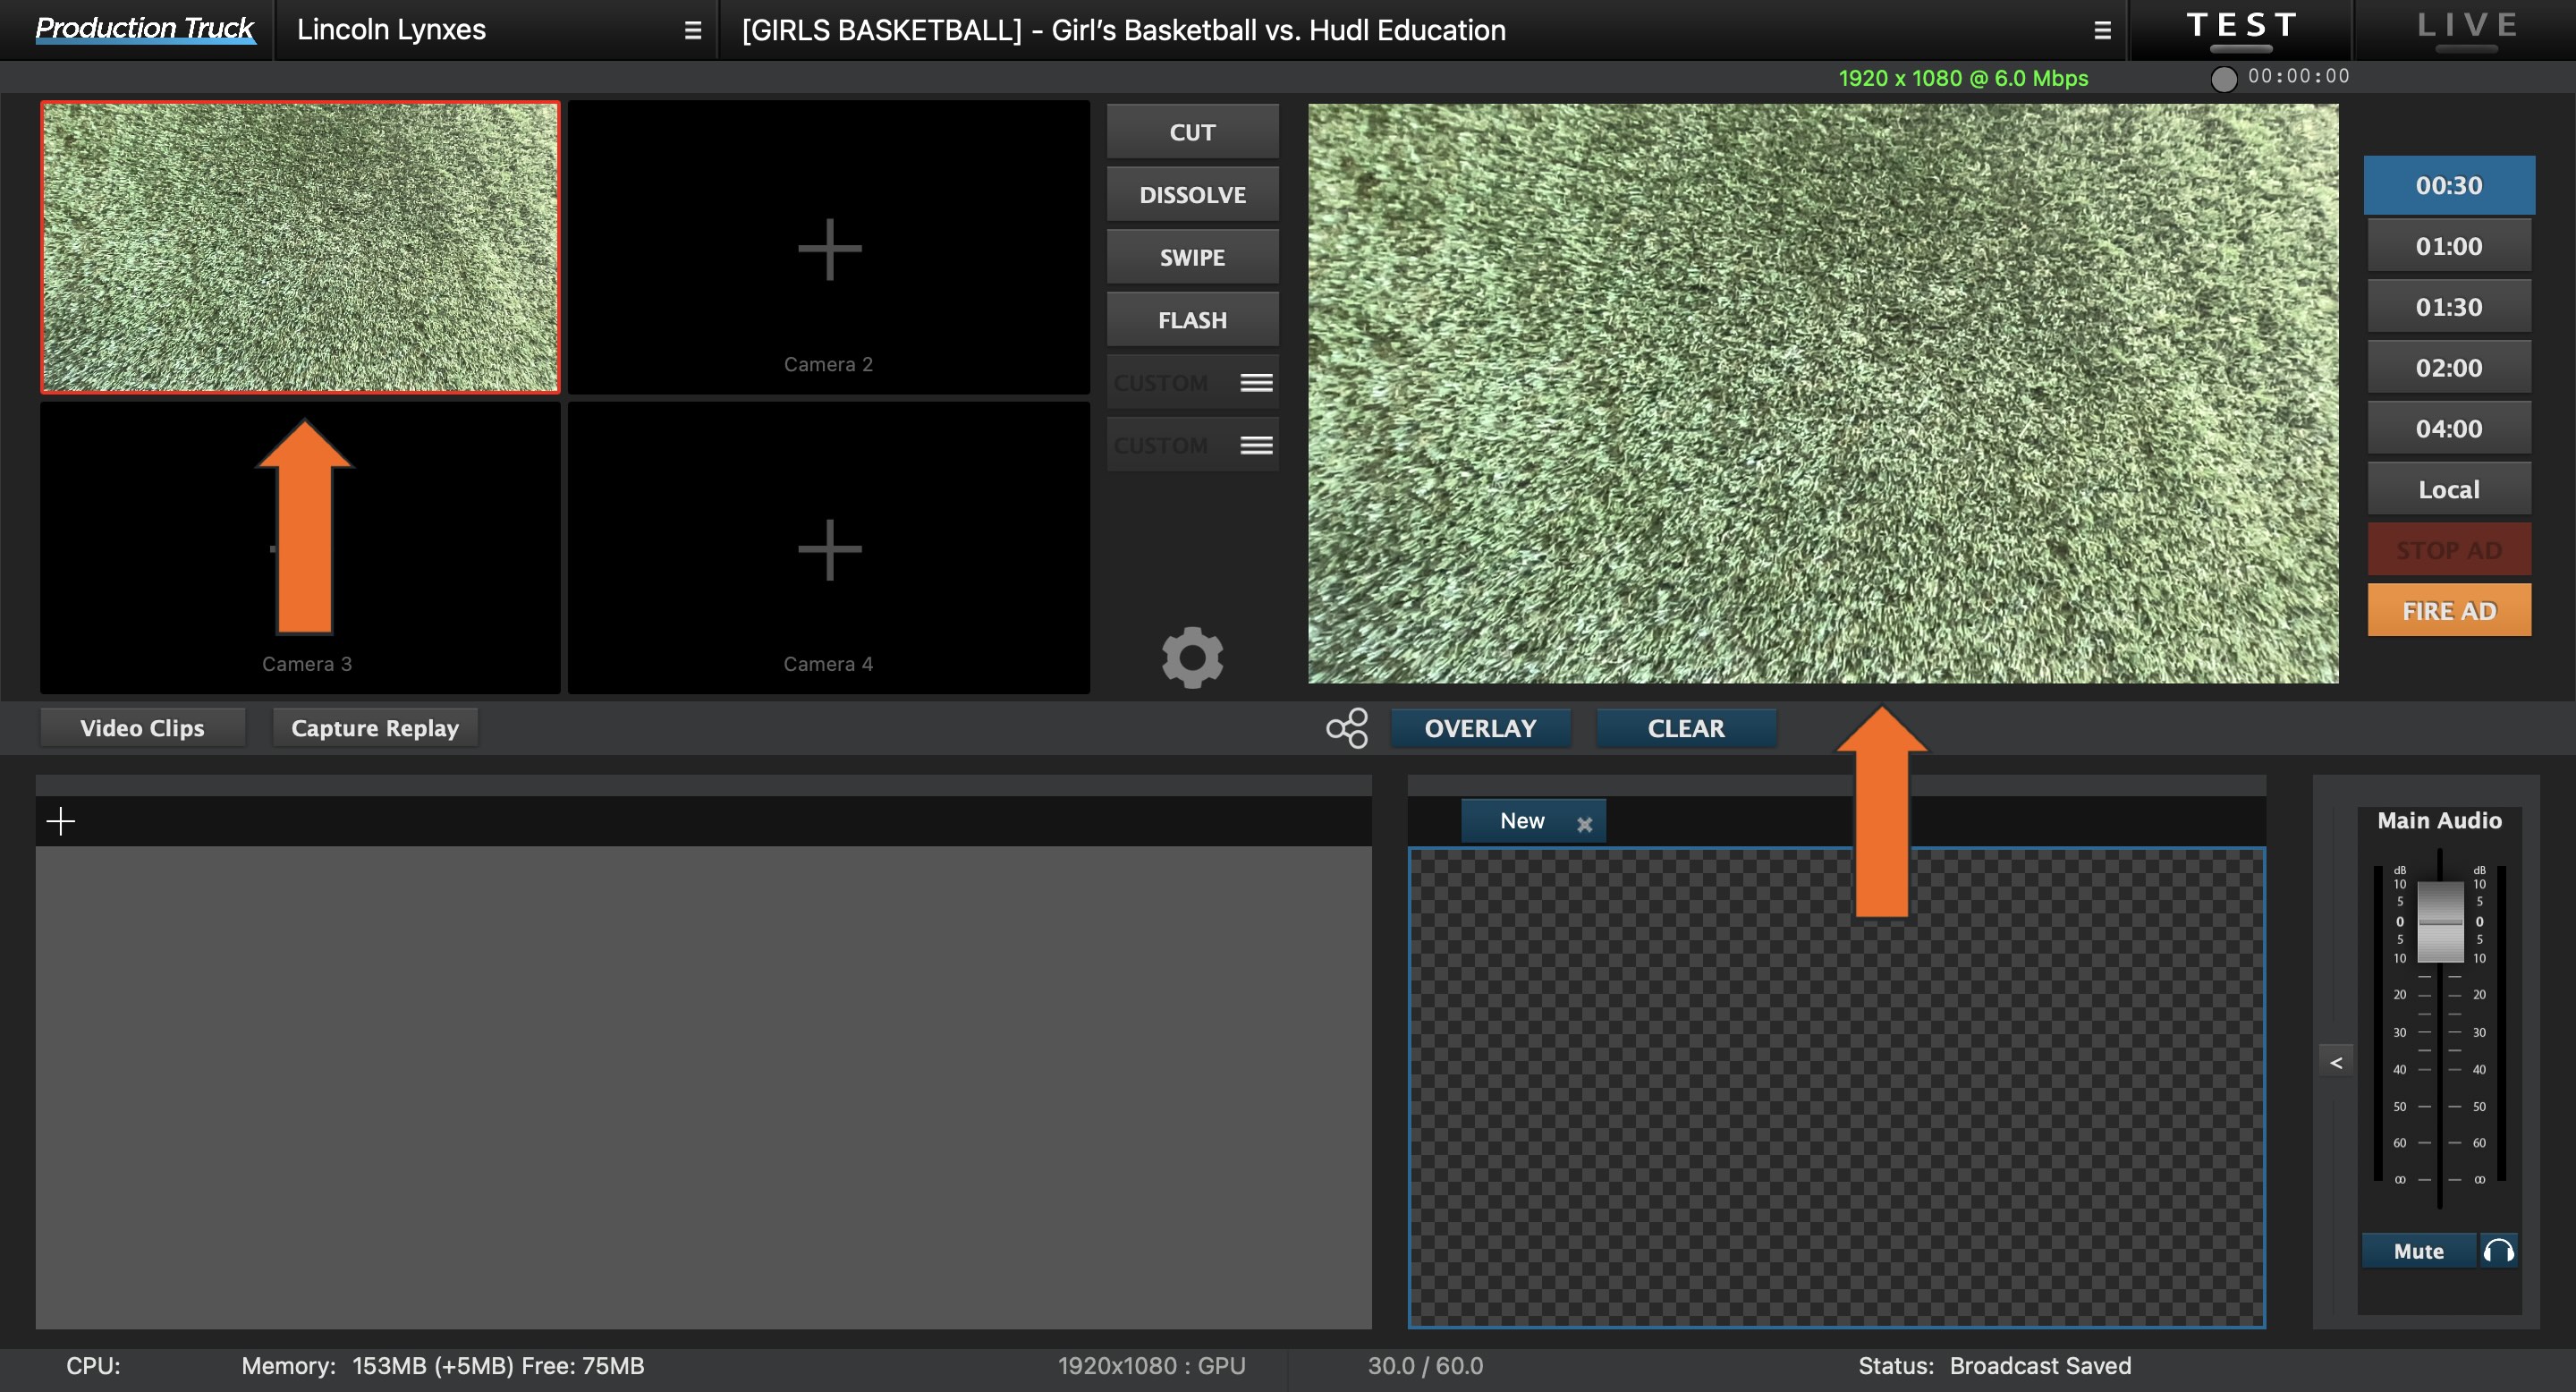
Task: Click the OVERLAY button
Action: (x=1480, y=728)
